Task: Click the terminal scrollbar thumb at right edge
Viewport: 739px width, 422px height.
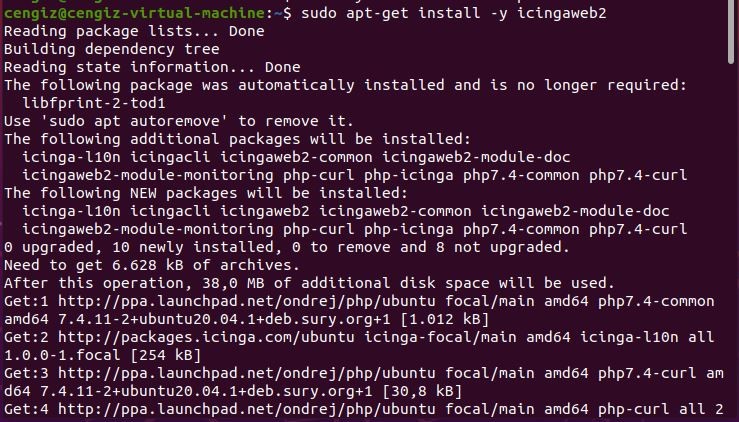Action: [731, 33]
